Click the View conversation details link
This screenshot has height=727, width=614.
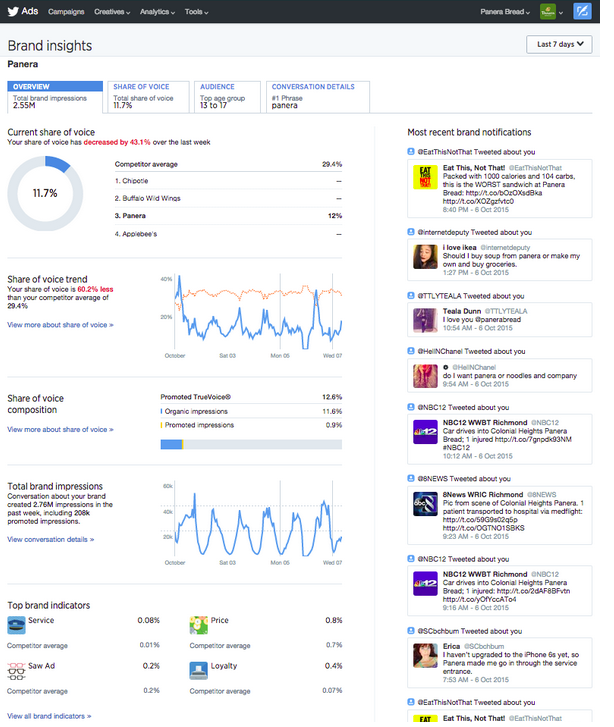tap(51, 539)
